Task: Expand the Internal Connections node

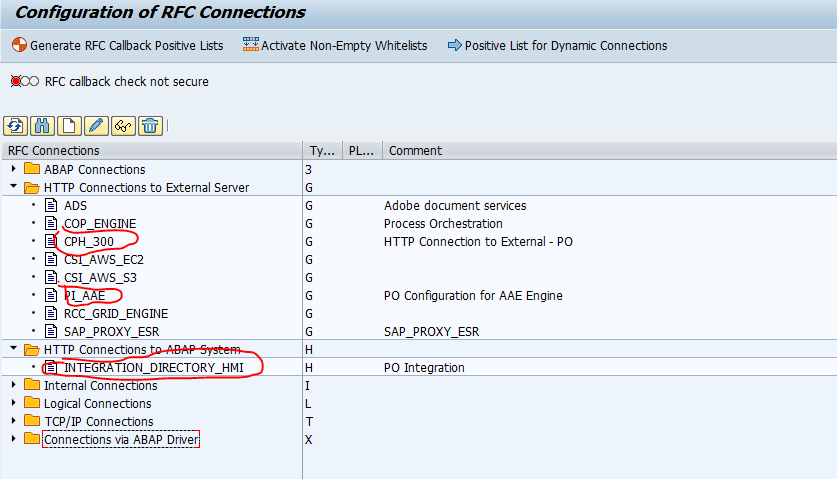Action: (x=14, y=384)
